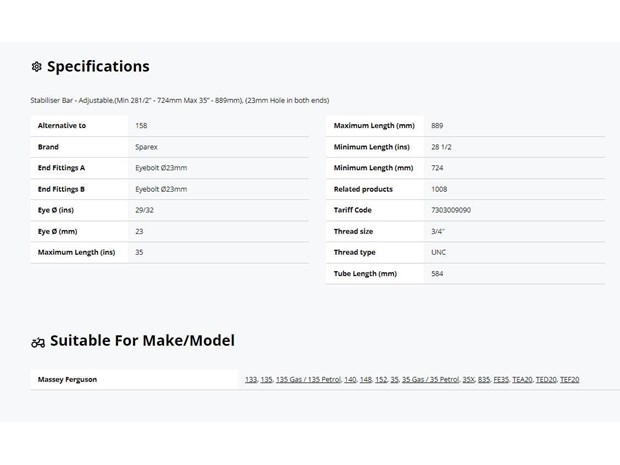
Task: Open the TEF20 model link
Action: pyautogui.click(x=570, y=379)
